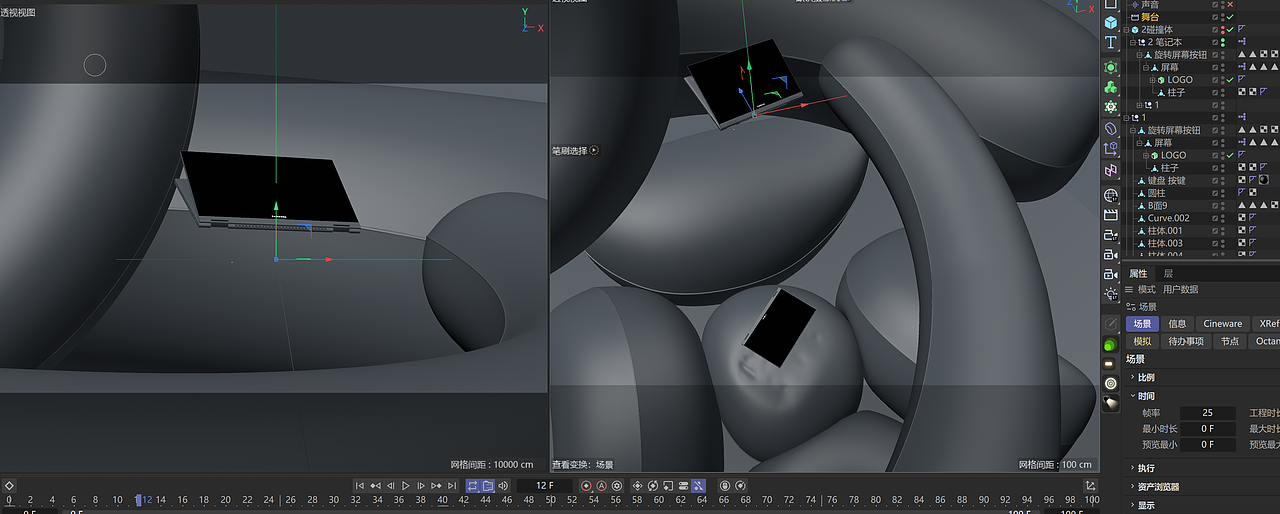Select the 舞台 object in tree
1280x514 pixels.
pos(1151,17)
